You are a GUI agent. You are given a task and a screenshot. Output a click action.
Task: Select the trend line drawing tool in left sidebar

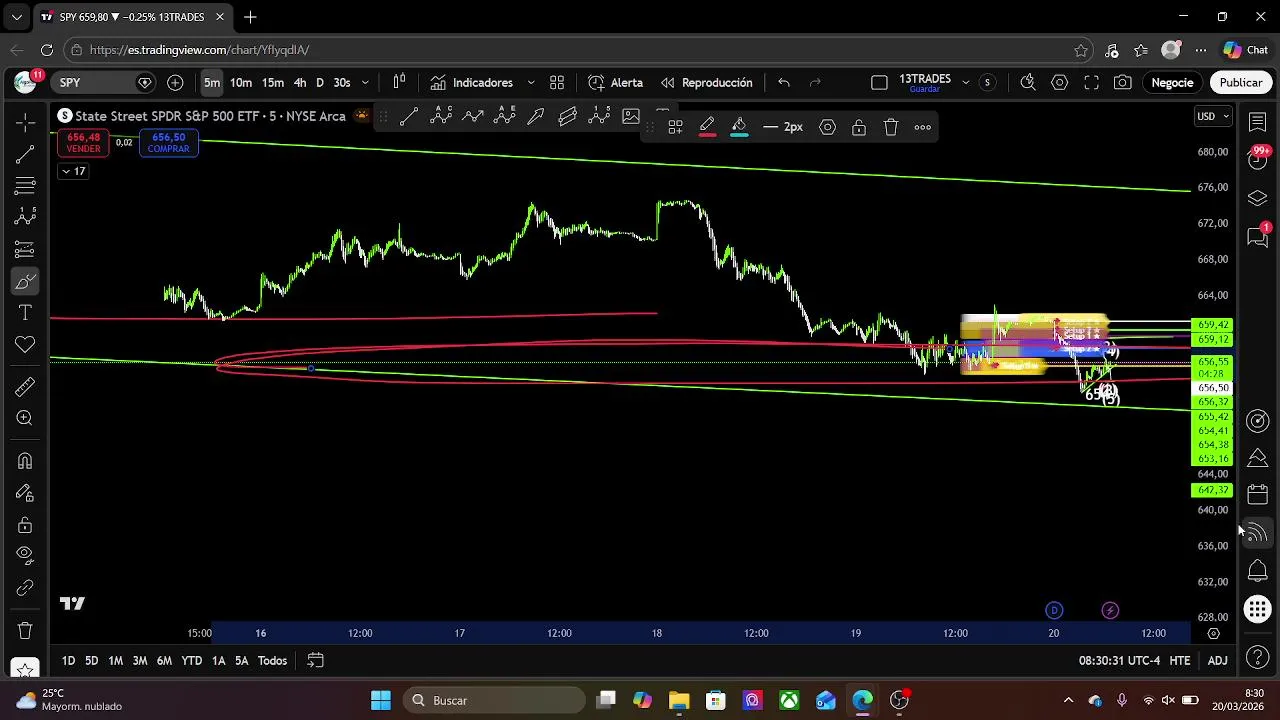click(25, 154)
